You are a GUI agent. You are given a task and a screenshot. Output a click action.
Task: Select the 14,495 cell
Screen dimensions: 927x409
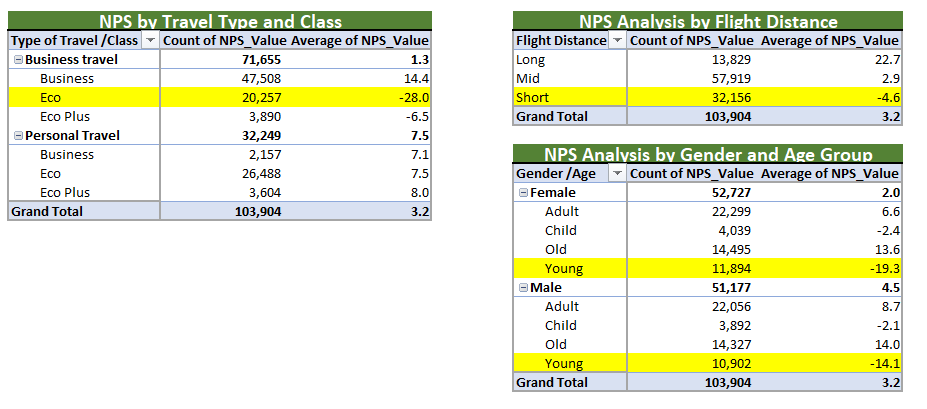point(731,249)
